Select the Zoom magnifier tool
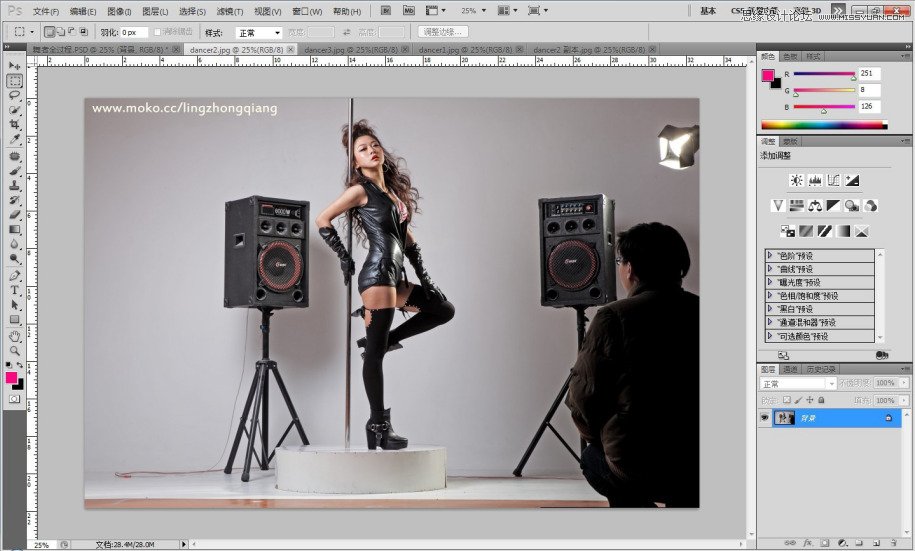This screenshot has width=915, height=551. click(15, 350)
